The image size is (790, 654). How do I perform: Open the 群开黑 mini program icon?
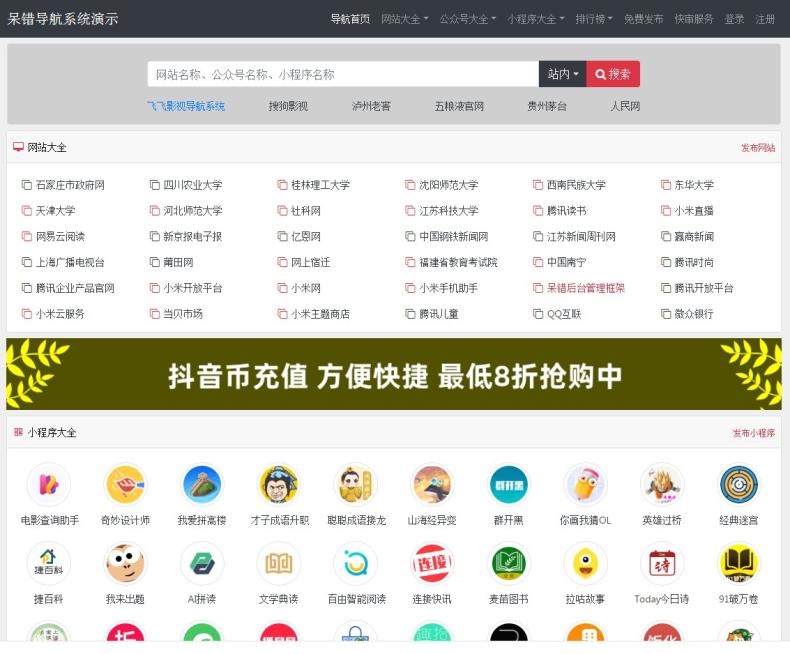pos(509,484)
